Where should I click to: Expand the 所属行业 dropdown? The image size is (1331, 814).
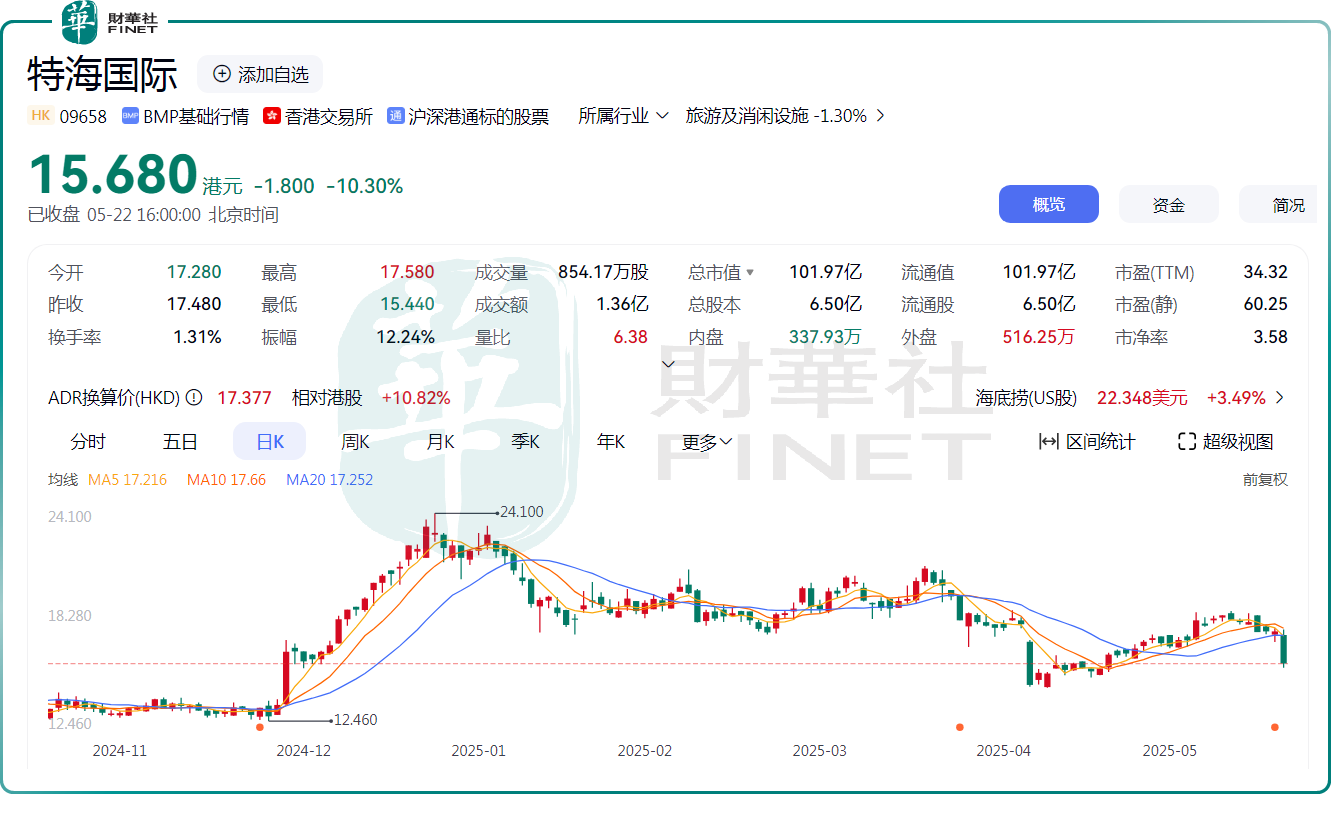point(623,116)
